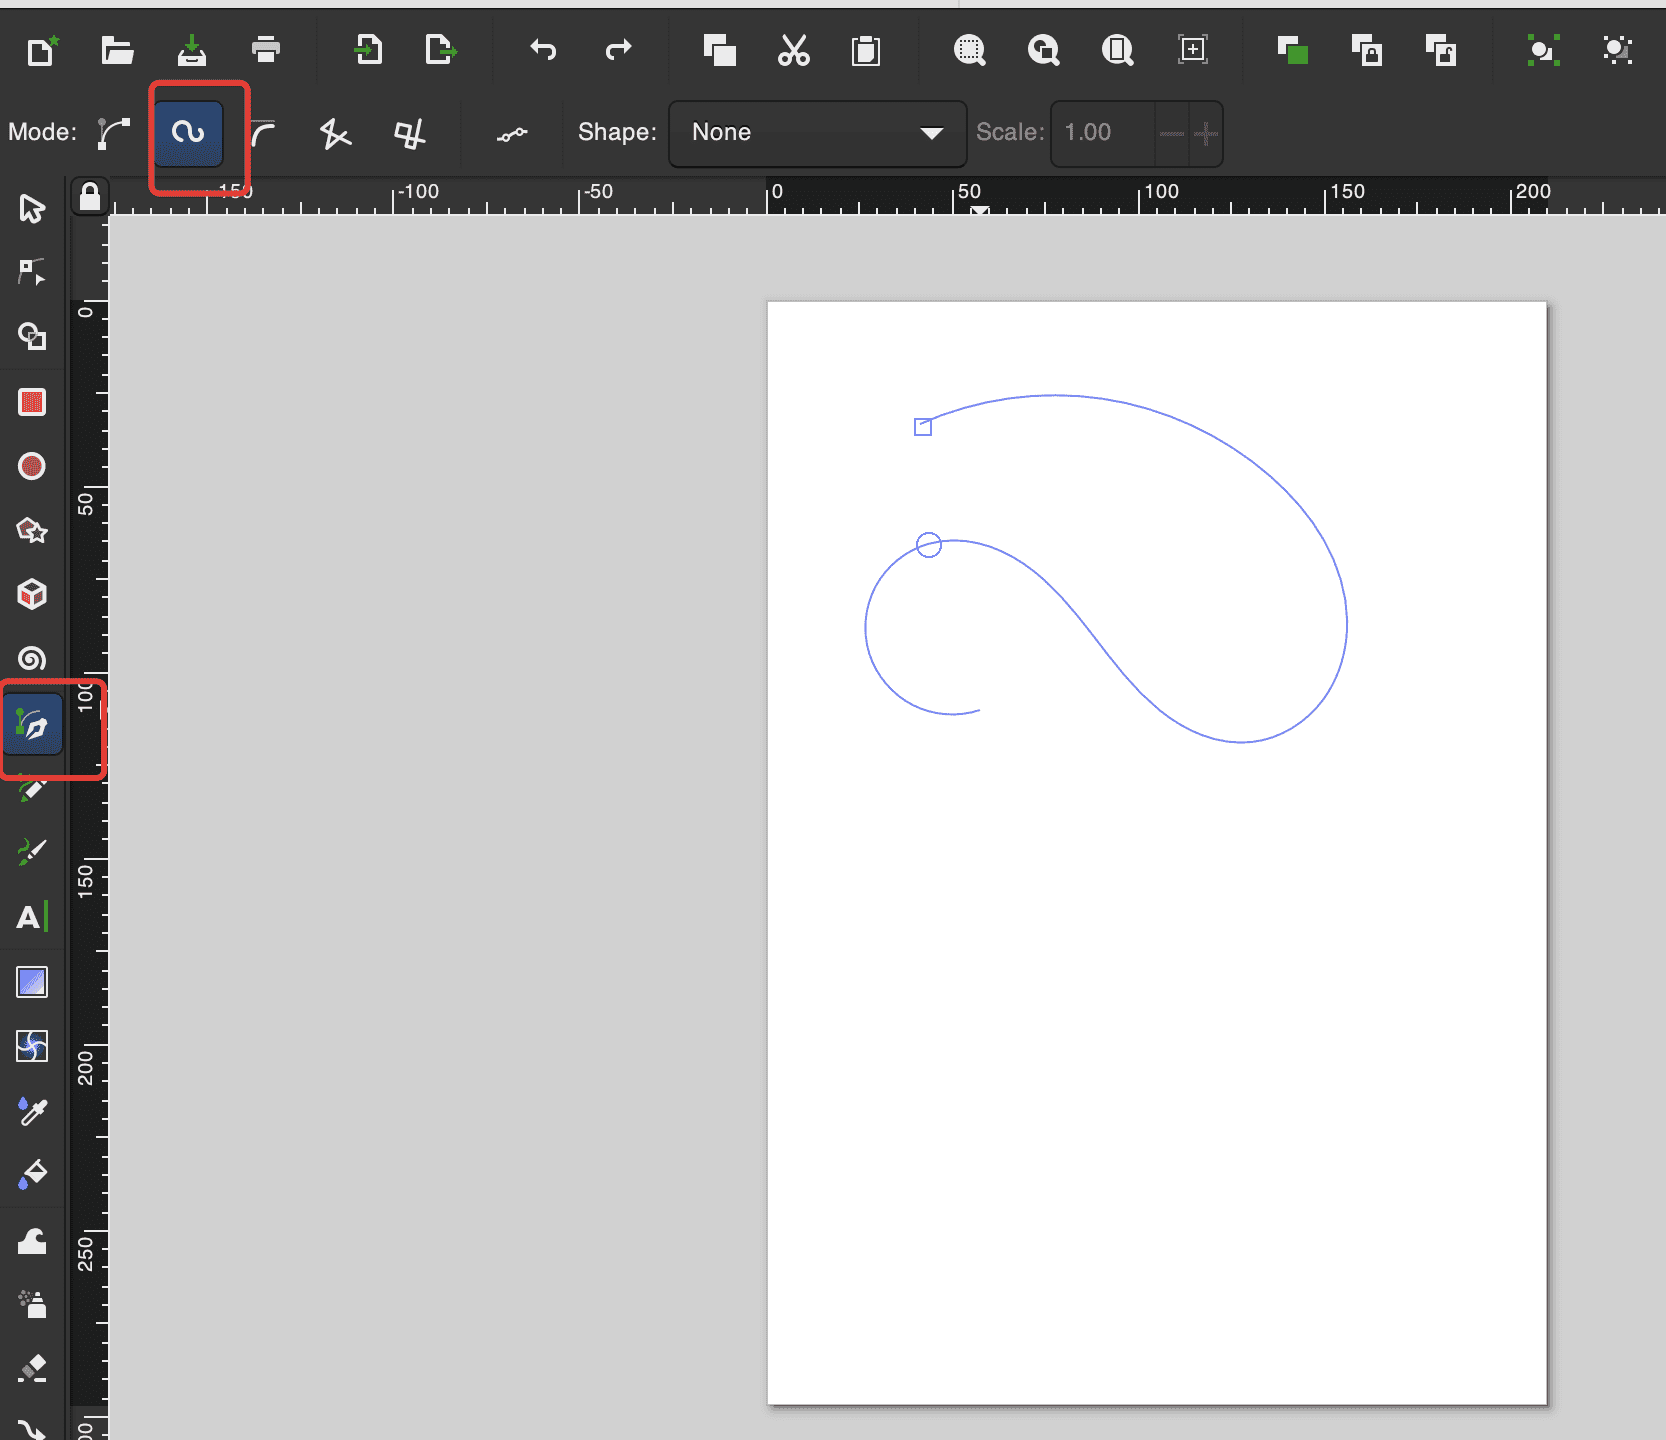
Task: Select the Node editing tool
Action: pos(32,272)
